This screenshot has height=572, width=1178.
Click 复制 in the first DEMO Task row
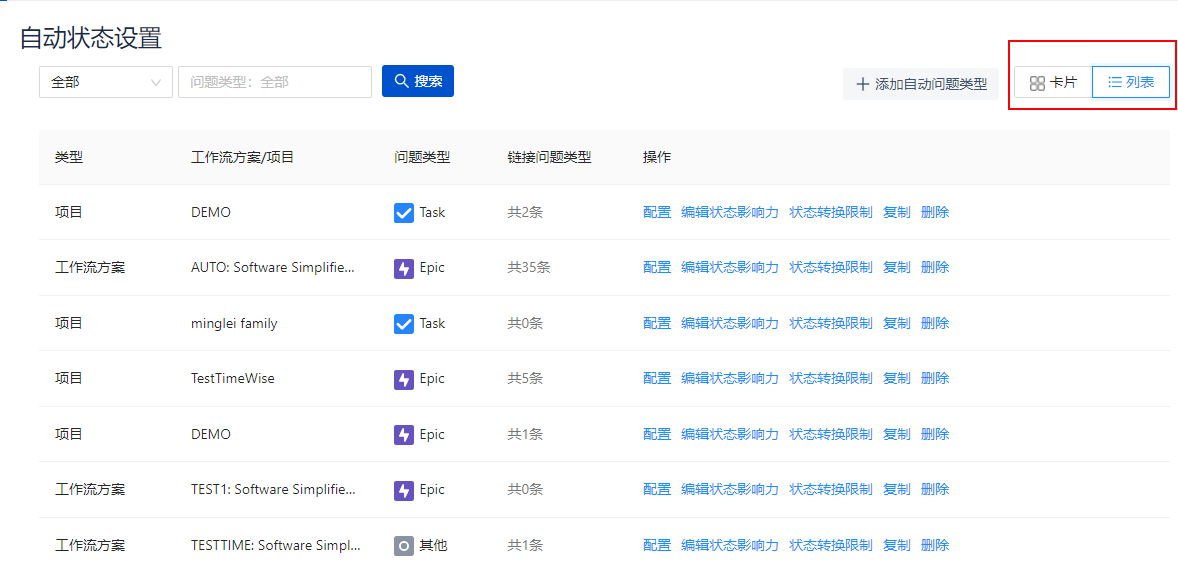tap(896, 212)
